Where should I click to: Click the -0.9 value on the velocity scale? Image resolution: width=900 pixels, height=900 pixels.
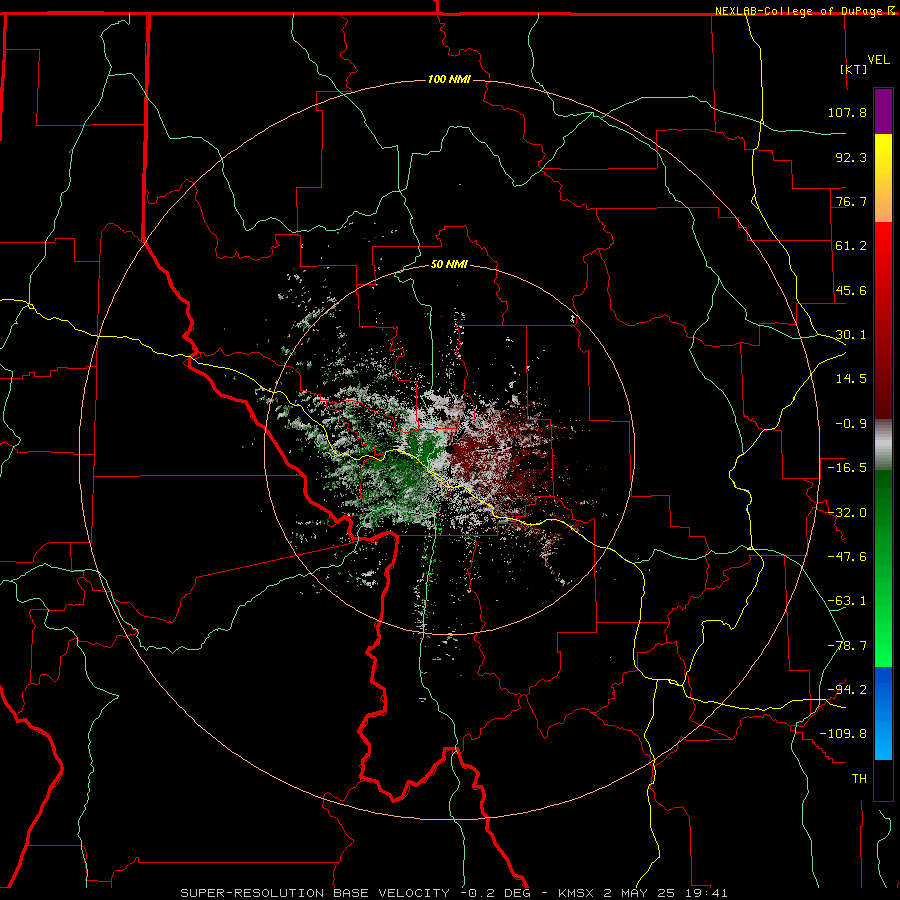[x=851, y=424]
